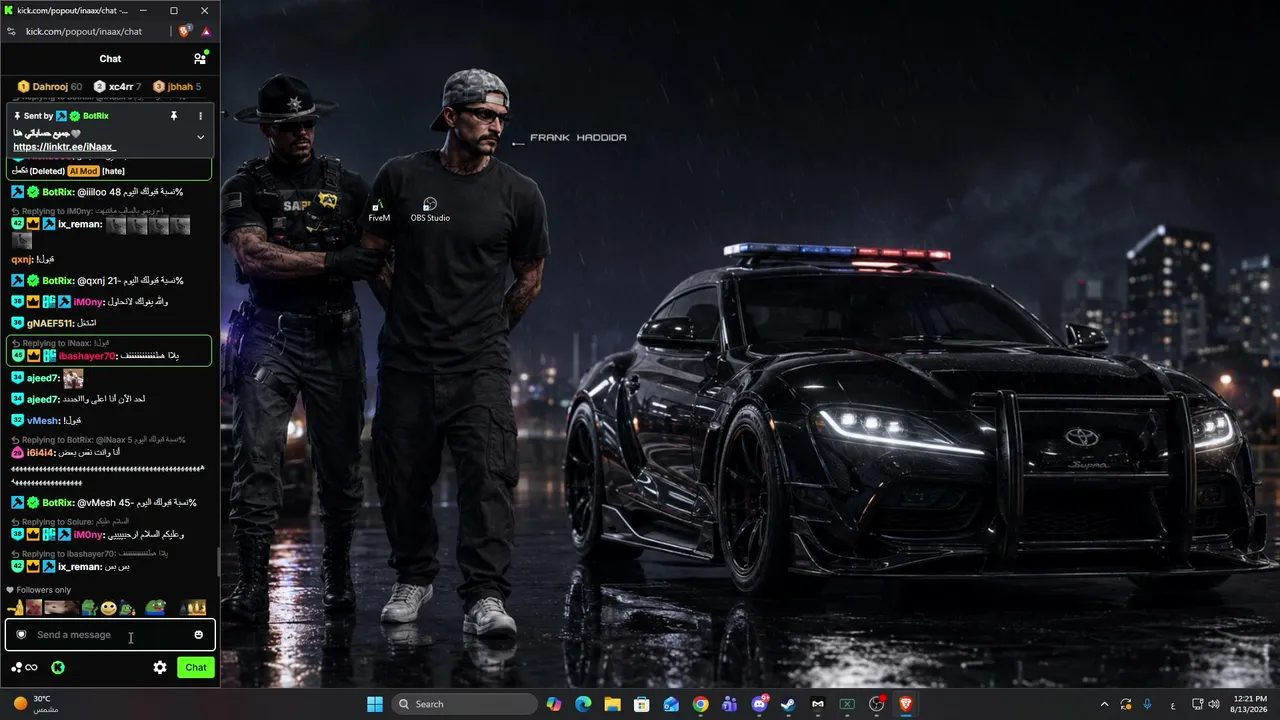This screenshot has width=1280, height=720.
Task: Focus the Send a message field
Action: pos(110,635)
